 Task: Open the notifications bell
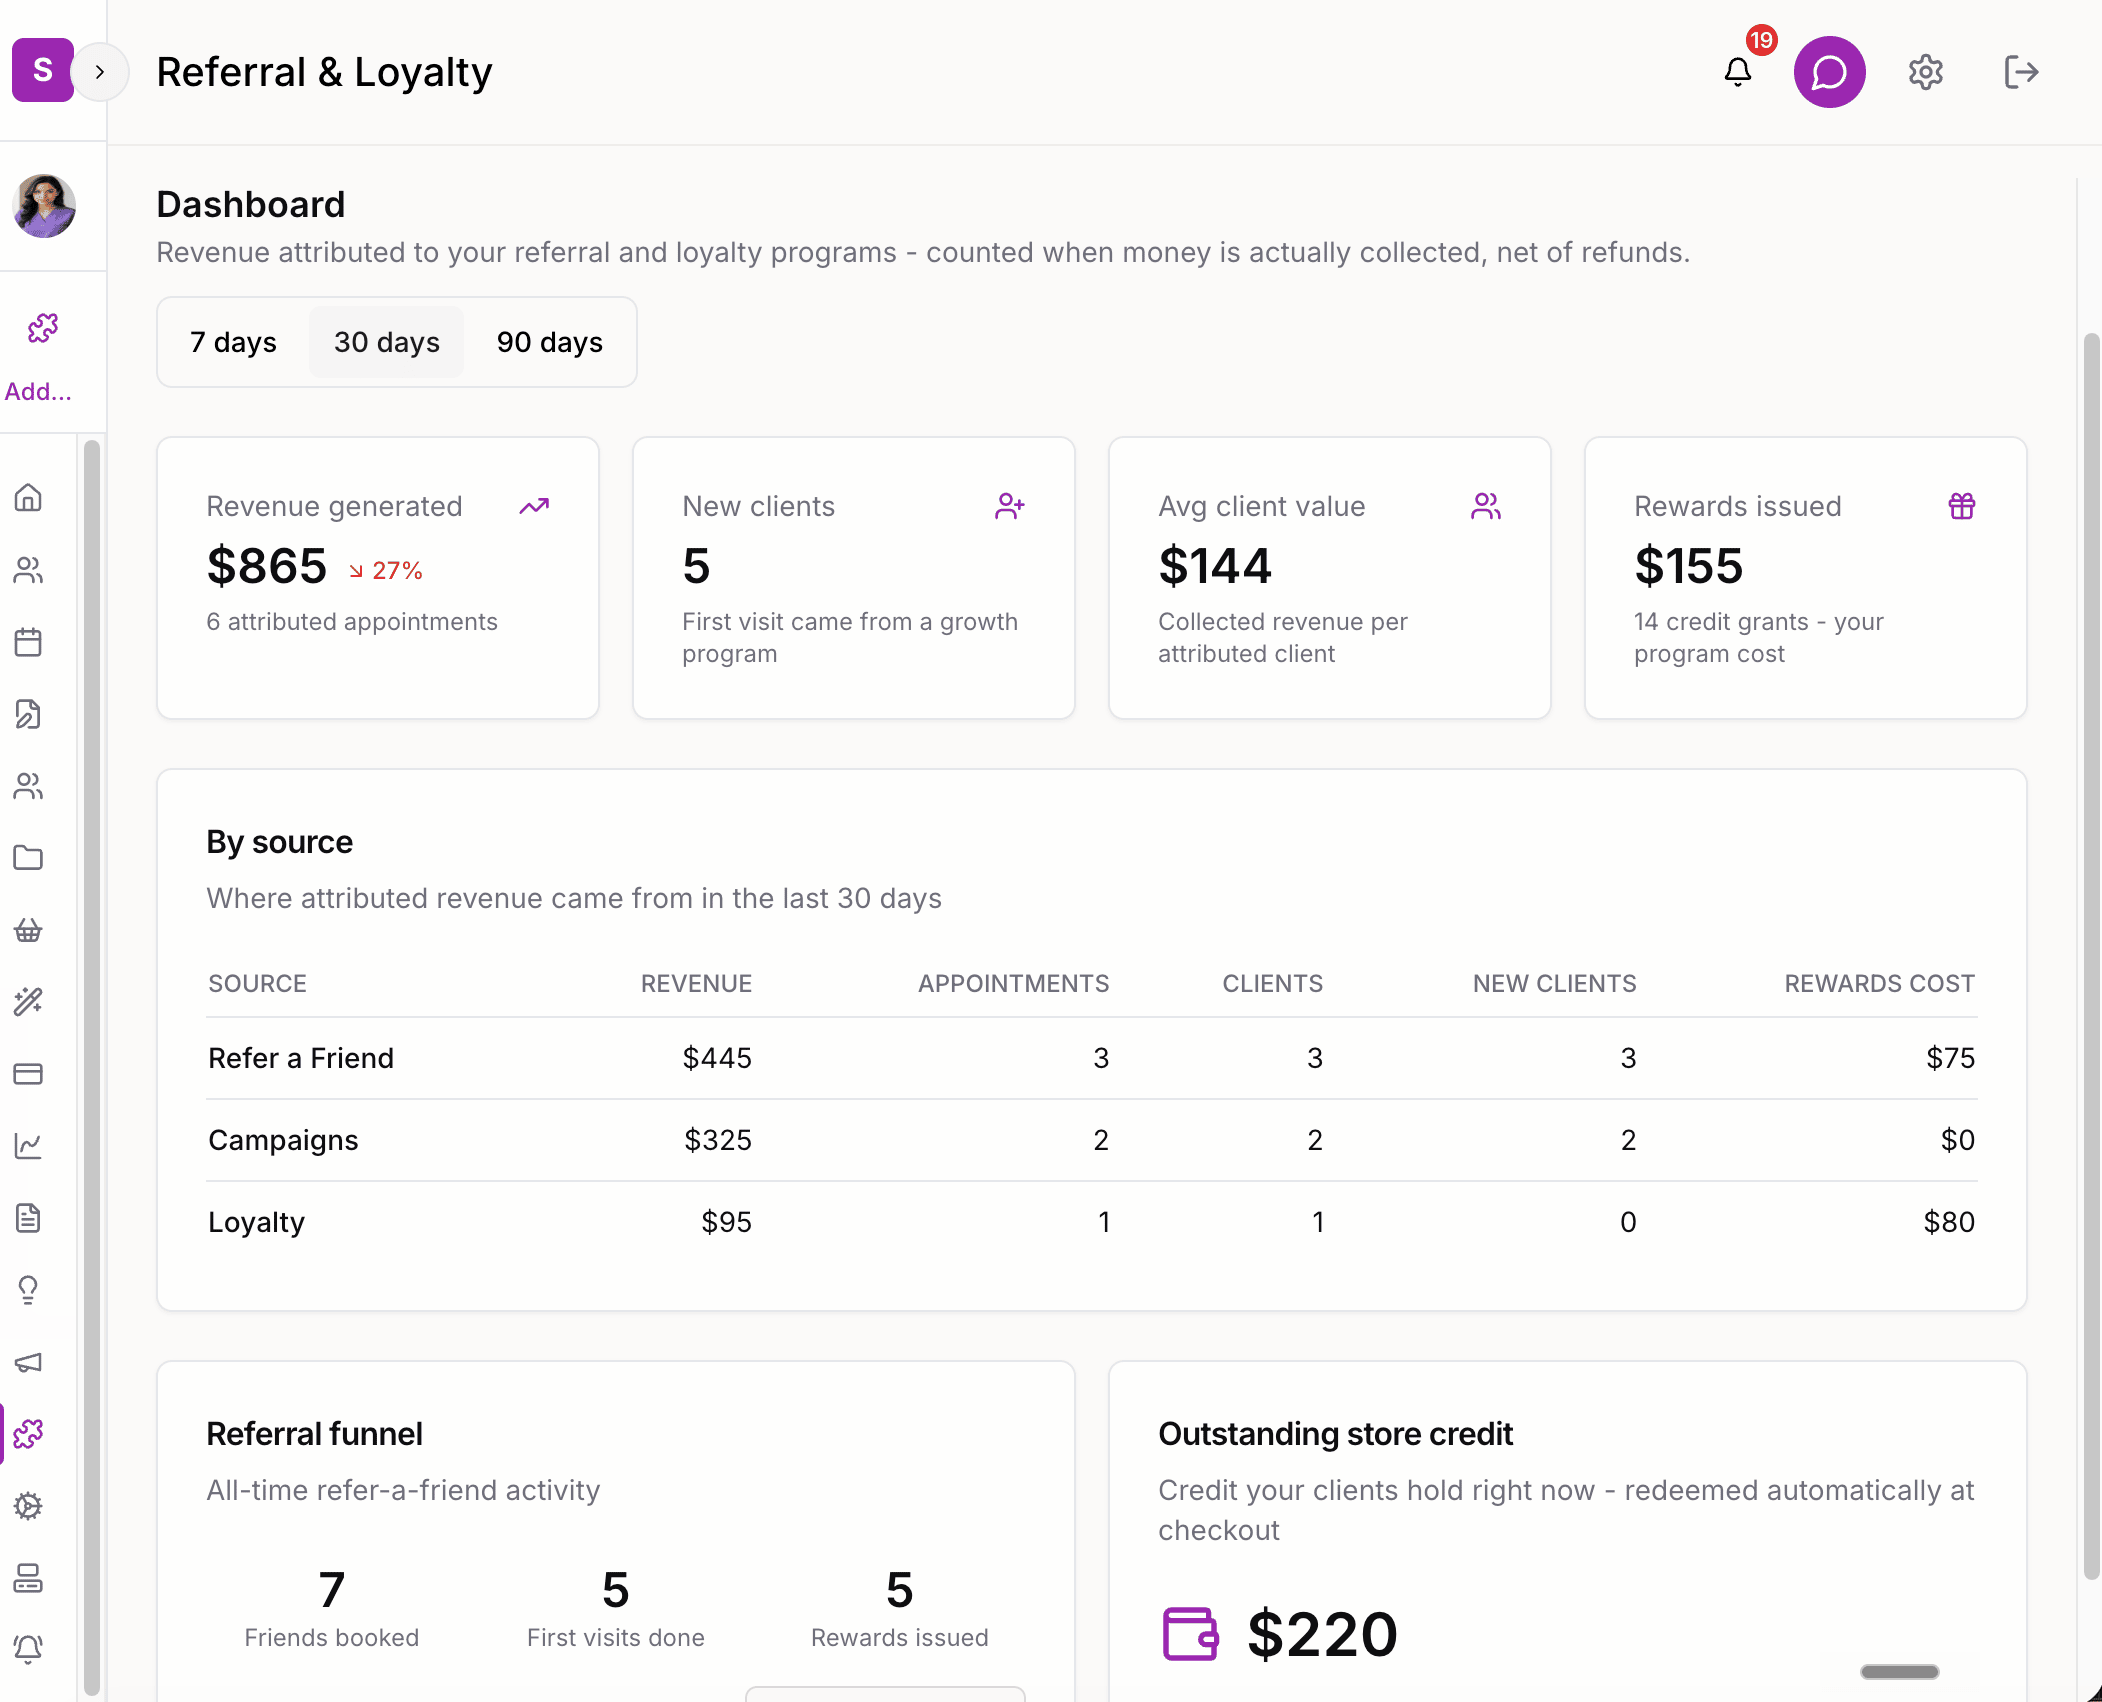click(1738, 72)
